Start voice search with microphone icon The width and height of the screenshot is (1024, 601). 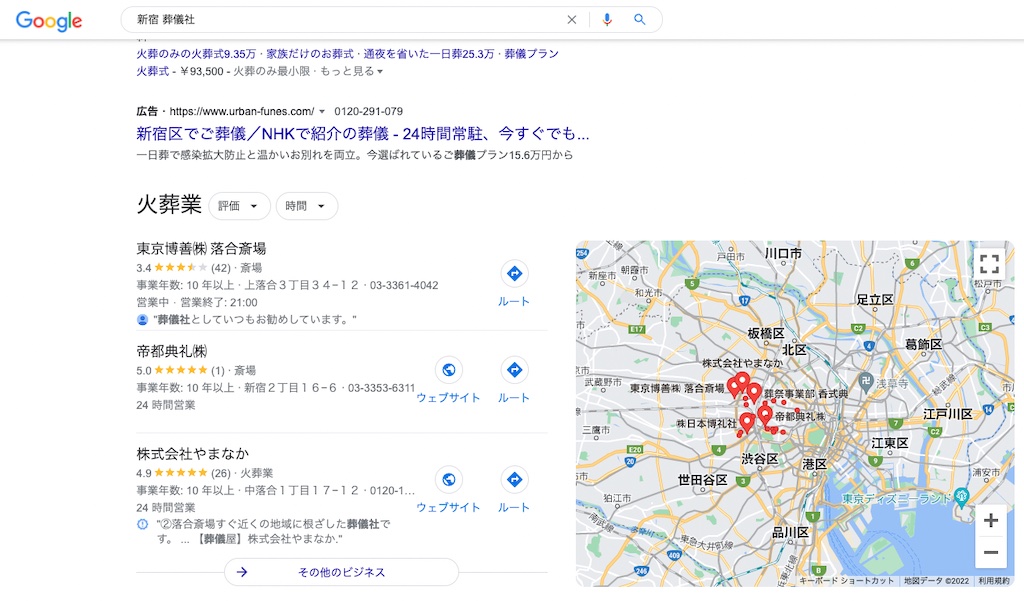tap(607, 20)
